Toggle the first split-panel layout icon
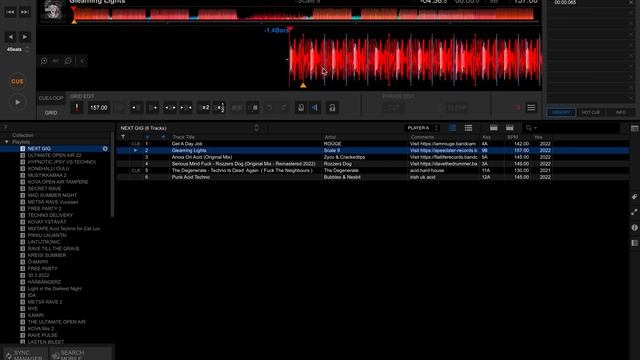 coord(493,128)
